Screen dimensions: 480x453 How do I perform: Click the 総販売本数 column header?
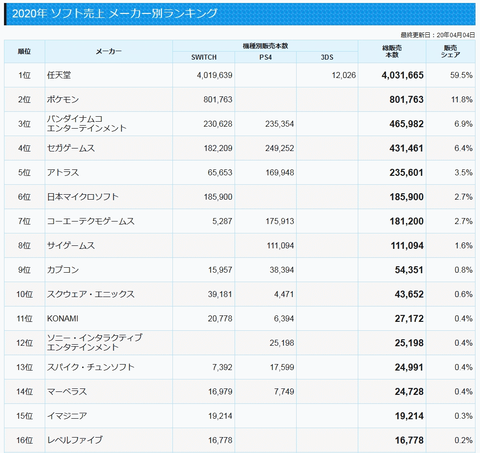pyautogui.click(x=392, y=51)
